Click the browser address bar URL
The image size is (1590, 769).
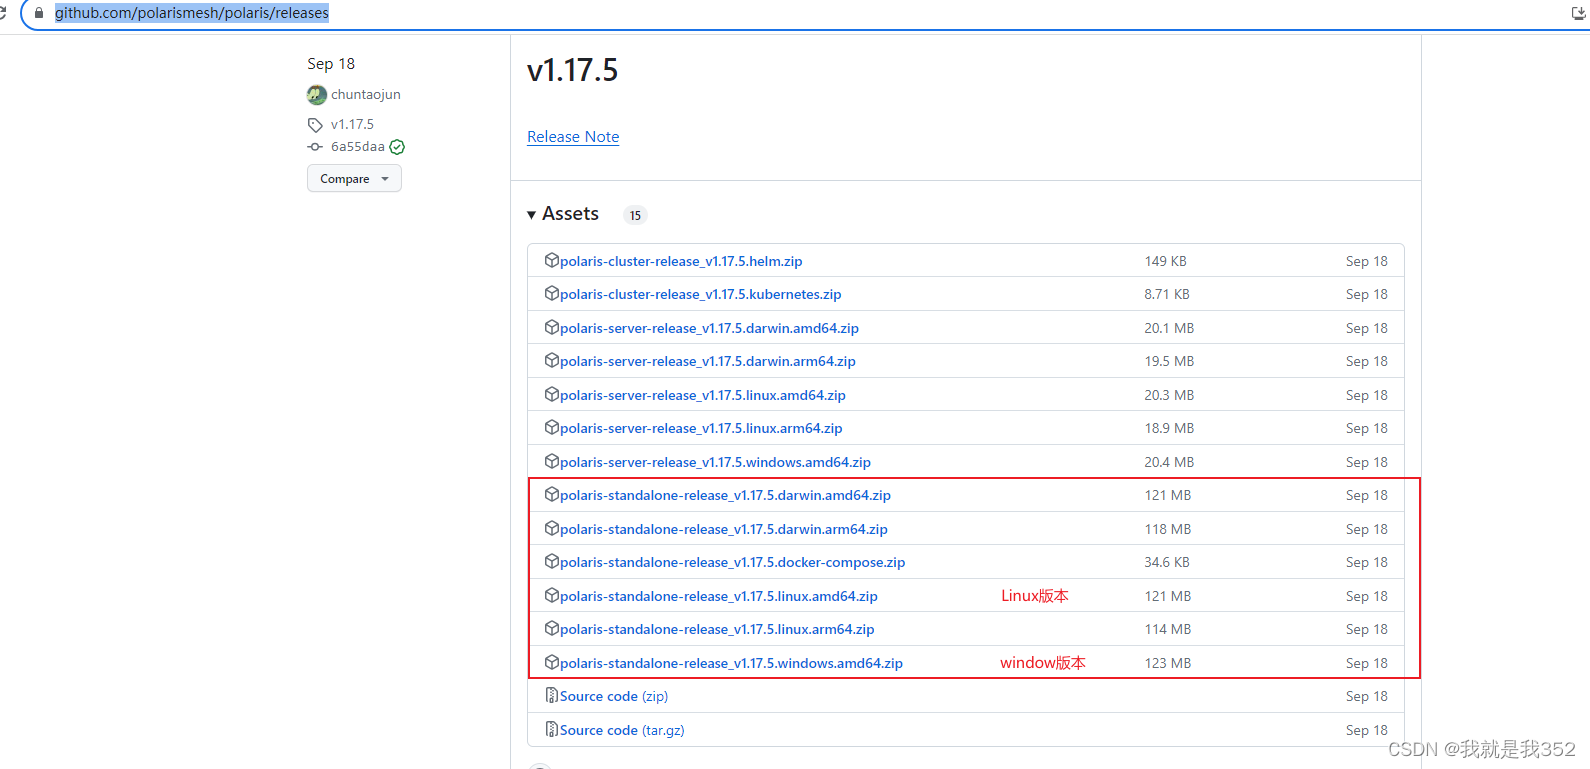(192, 13)
